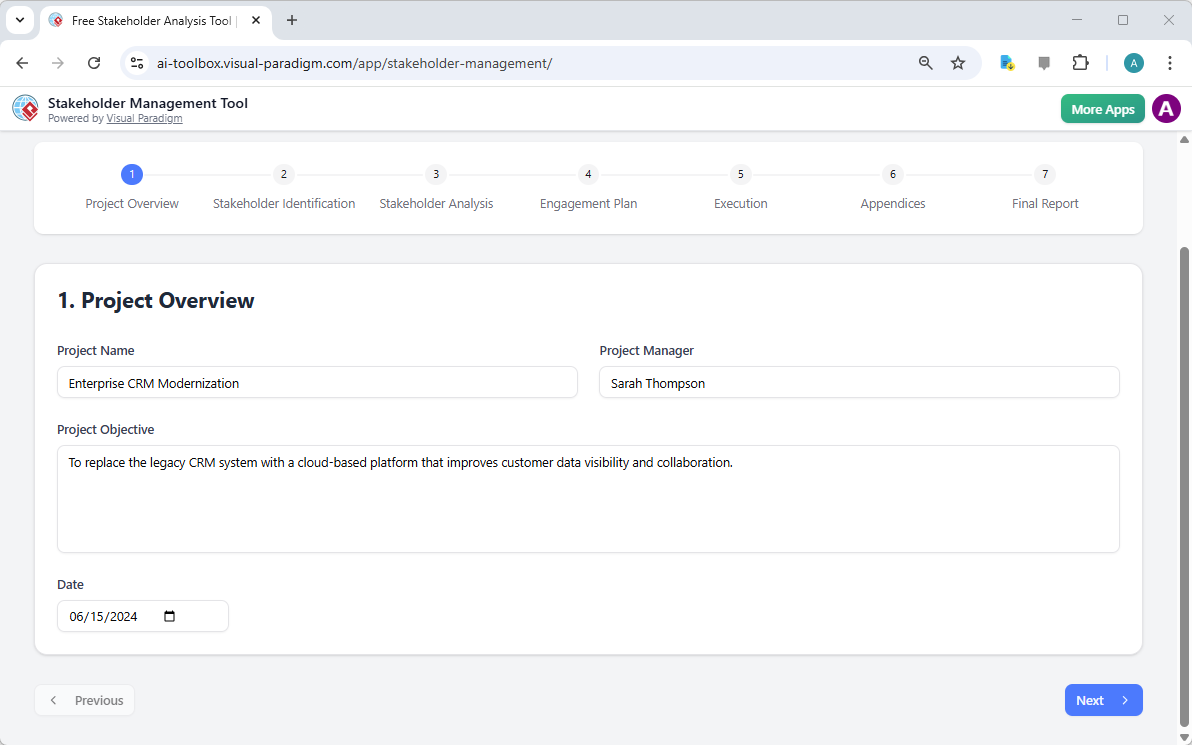Open the browser extensions icon
1192x745 pixels.
click(x=1080, y=62)
